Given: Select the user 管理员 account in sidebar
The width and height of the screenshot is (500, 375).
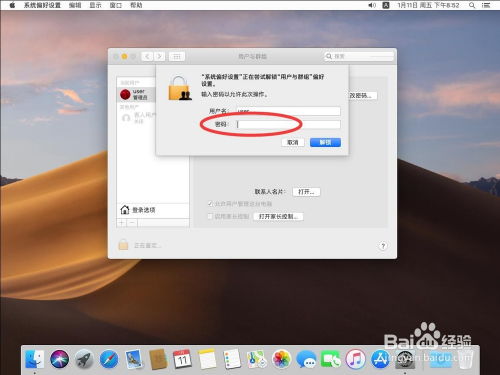Looking at the screenshot, I should tap(136, 94).
